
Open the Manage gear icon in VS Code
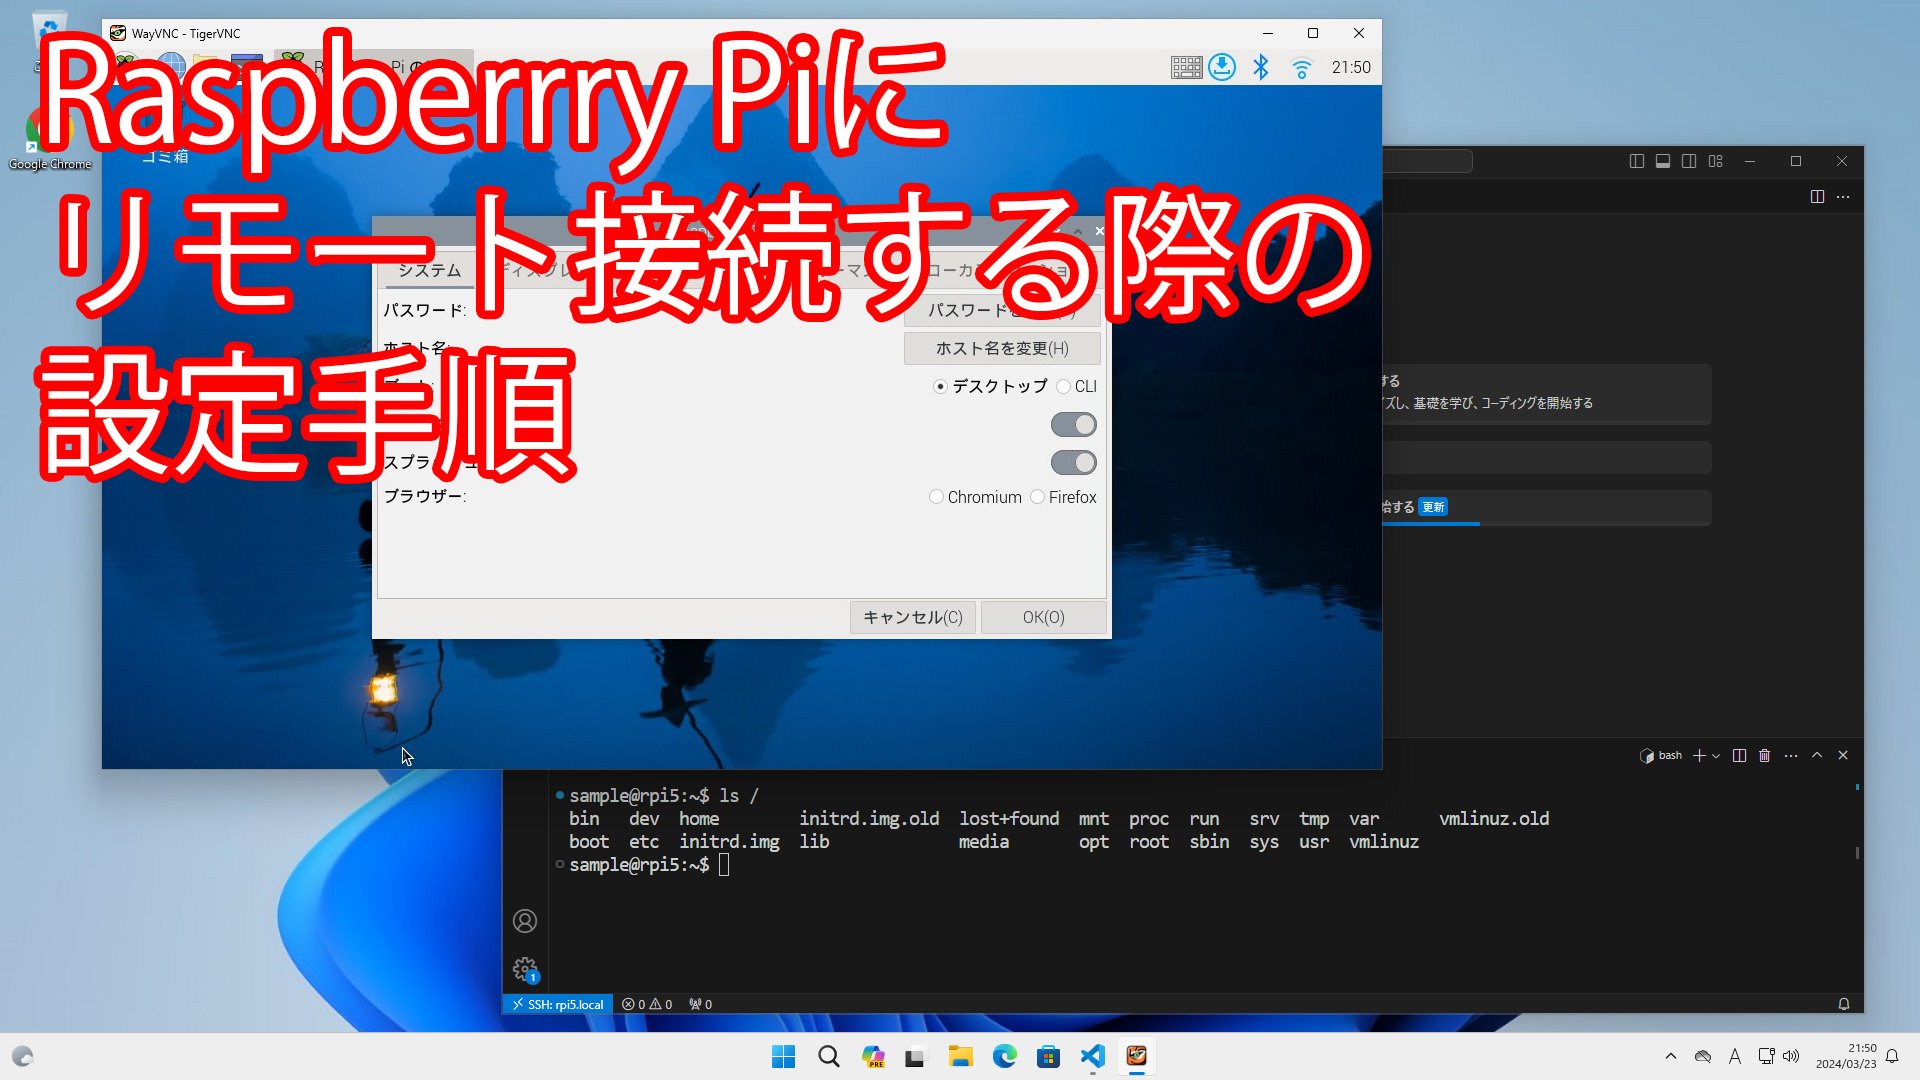(525, 969)
